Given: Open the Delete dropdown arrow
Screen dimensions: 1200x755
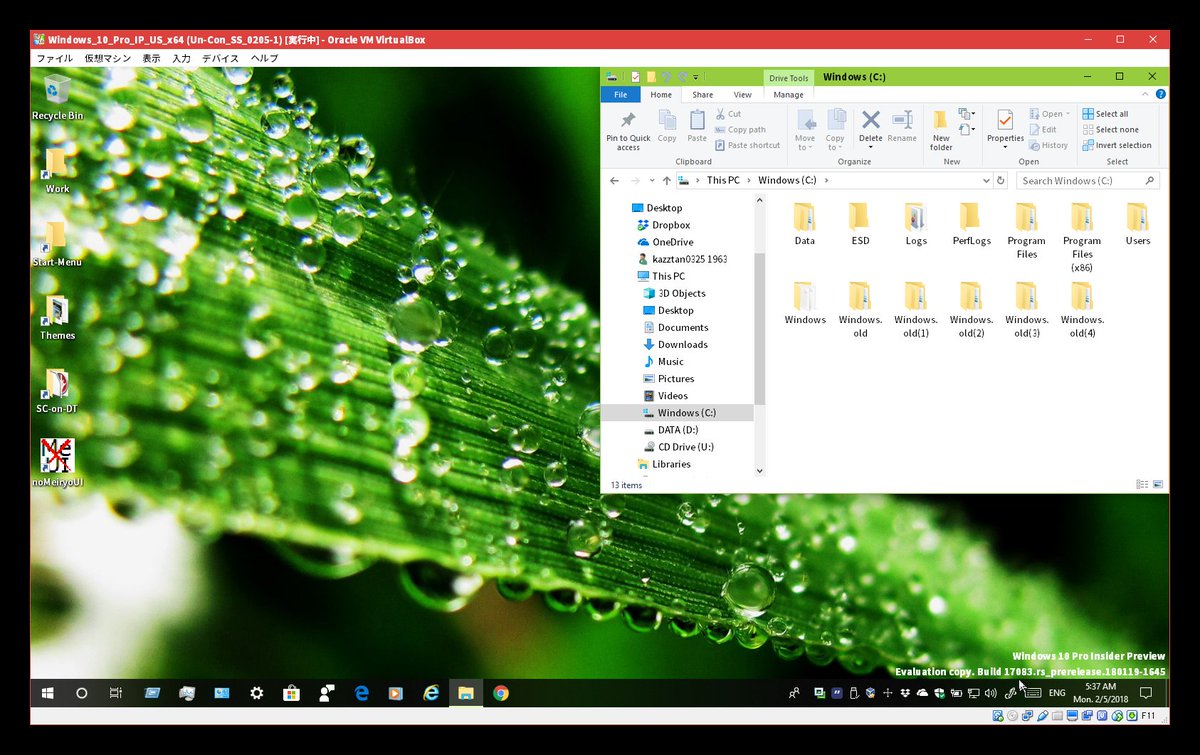Looking at the screenshot, I should [x=871, y=148].
